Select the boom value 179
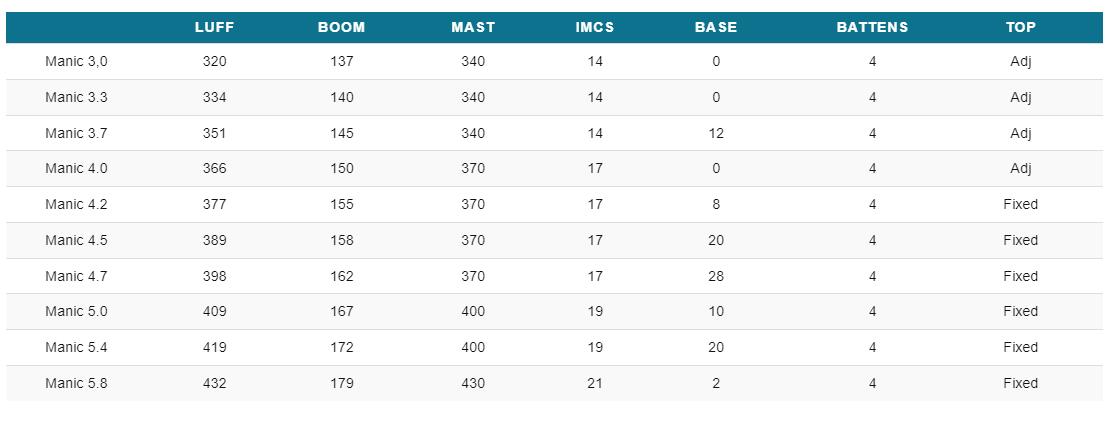1112x422 pixels. tap(342, 383)
